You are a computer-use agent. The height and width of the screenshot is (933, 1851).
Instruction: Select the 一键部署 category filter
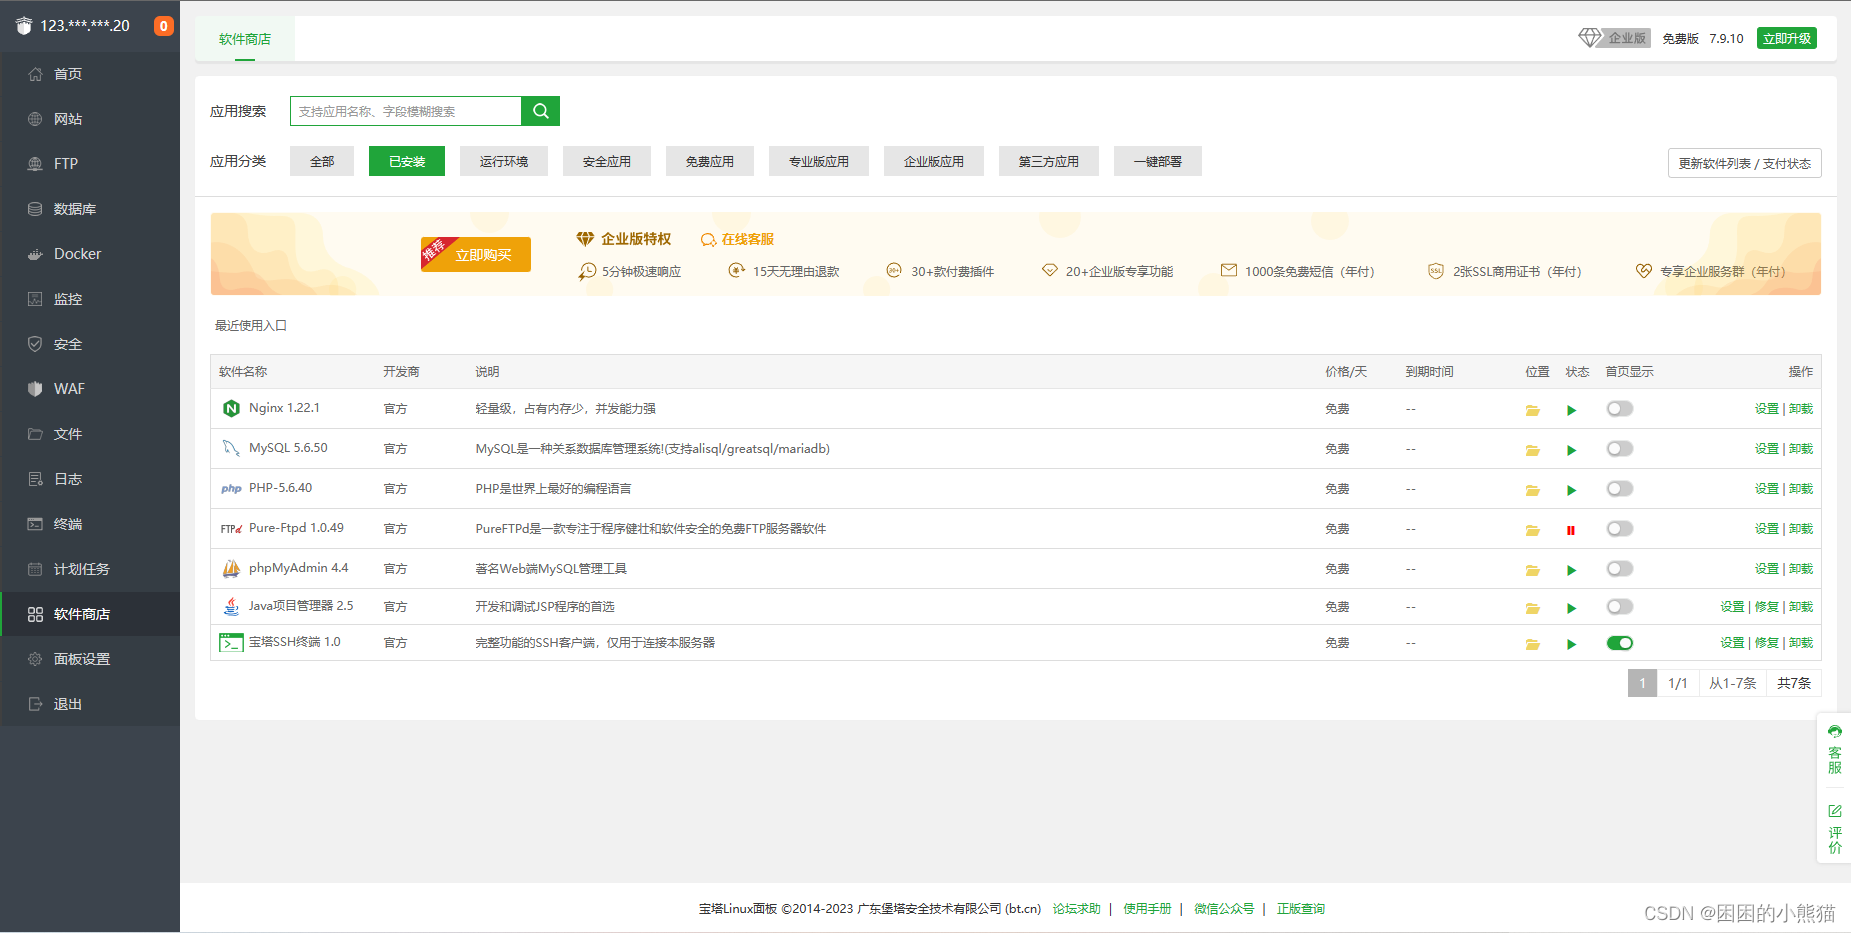(x=1158, y=161)
